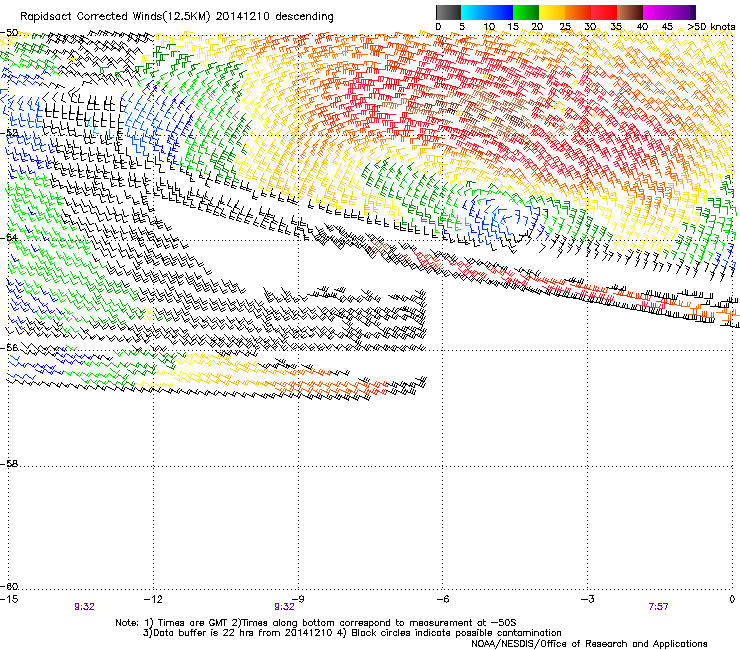Image resolution: width=740 pixels, height=650 pixels.
Task: Select the dark purple 45-50 knots legend segment
Action: point(682,12)
